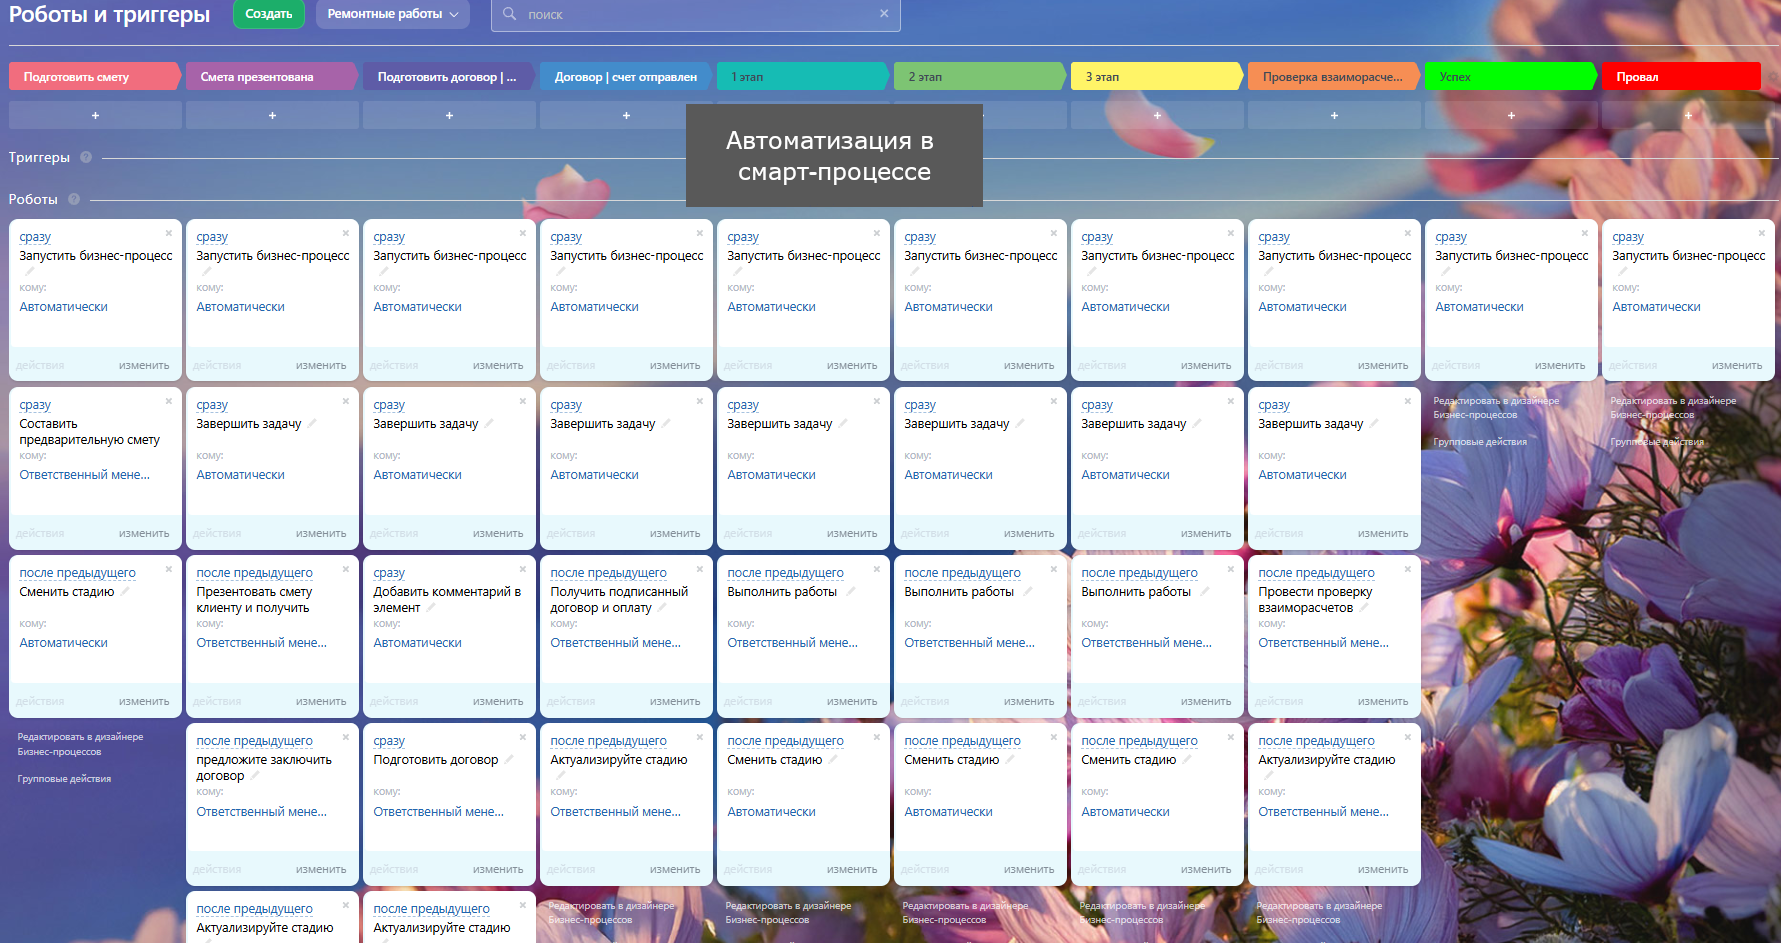
Task: Edit name pencil of 'Завершить задачу' in Смета презентована column
Action: (x=312, y=424)
